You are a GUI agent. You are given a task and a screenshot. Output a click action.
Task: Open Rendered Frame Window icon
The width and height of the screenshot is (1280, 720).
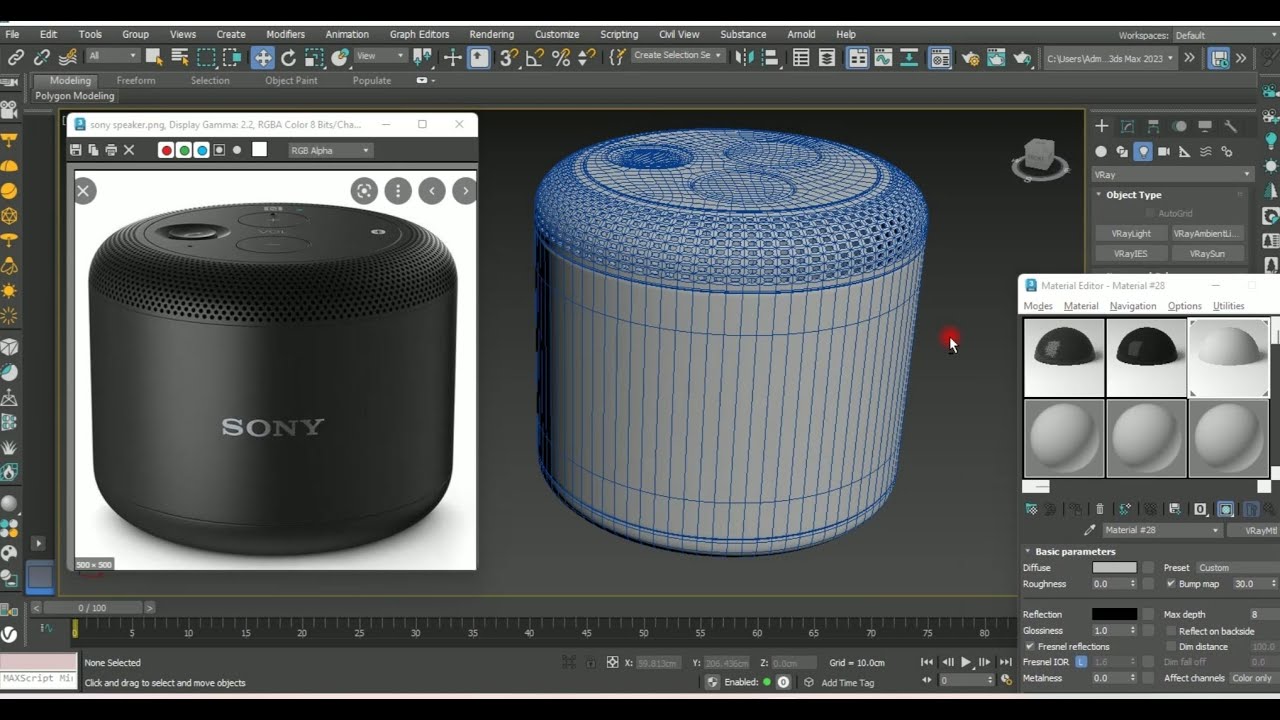click(x=996, y=58)
